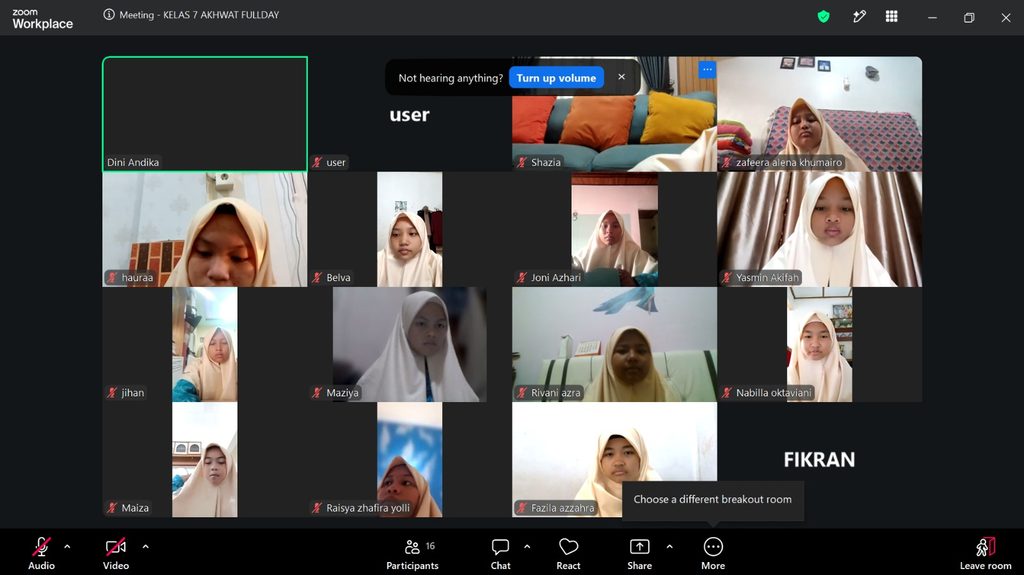Click the participant count 16
This screenshot has width=1024, height=575.
point(430,546)
